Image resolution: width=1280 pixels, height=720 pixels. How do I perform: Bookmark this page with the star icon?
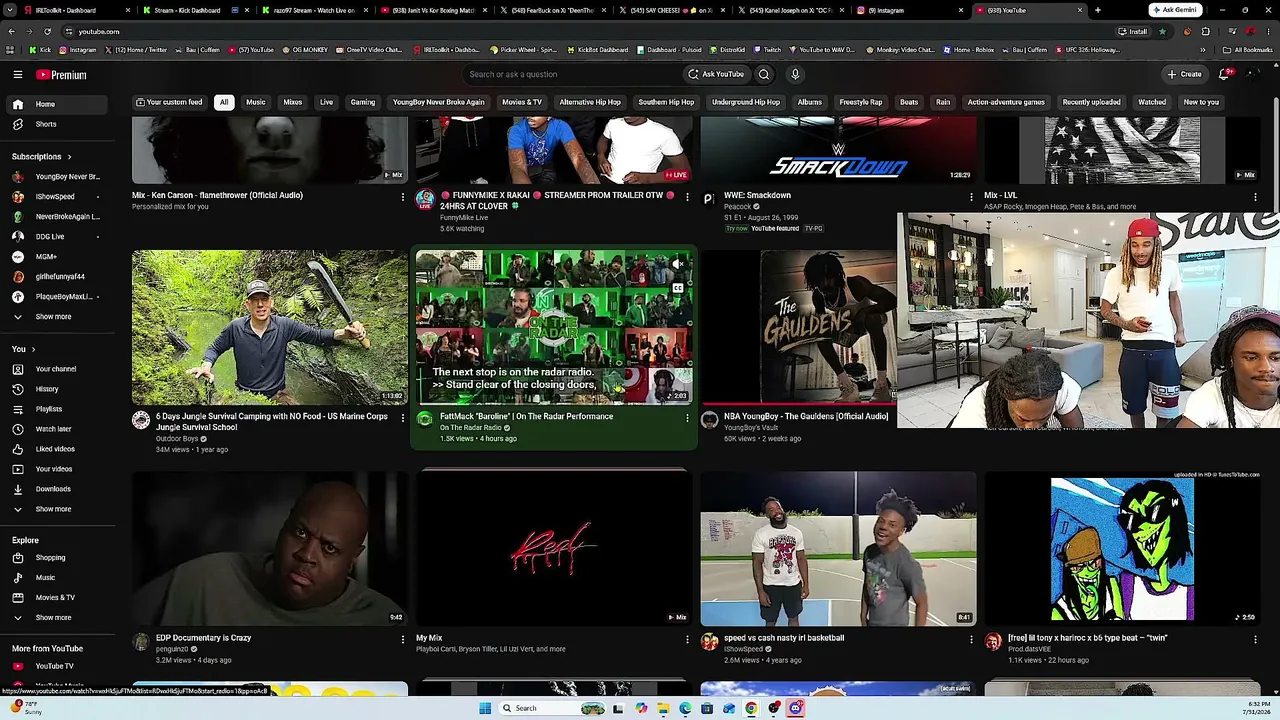[x=1162, y=31]
